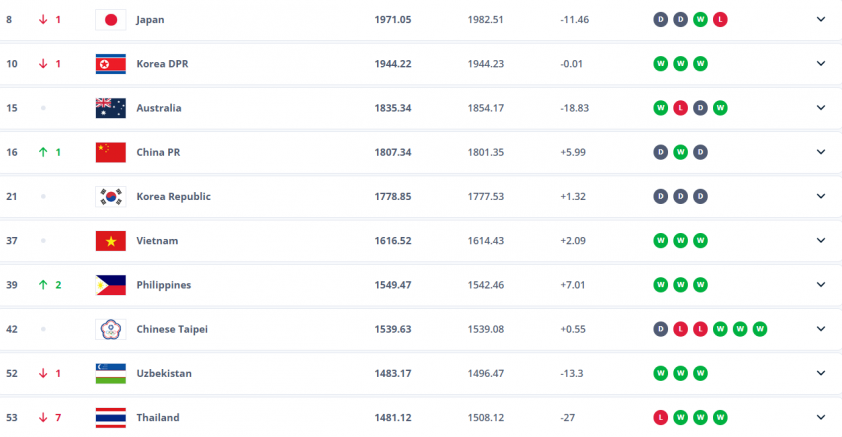Open the Chinese Taipei team name
This screenshot has width=842, height=437.
click(172, 329)
